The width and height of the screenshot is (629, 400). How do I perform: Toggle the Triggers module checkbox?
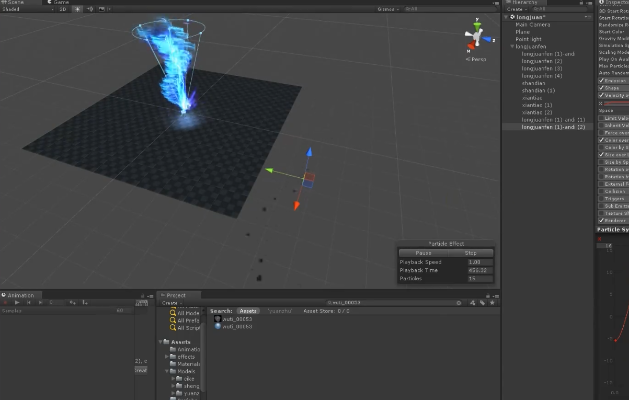[601, 199]
